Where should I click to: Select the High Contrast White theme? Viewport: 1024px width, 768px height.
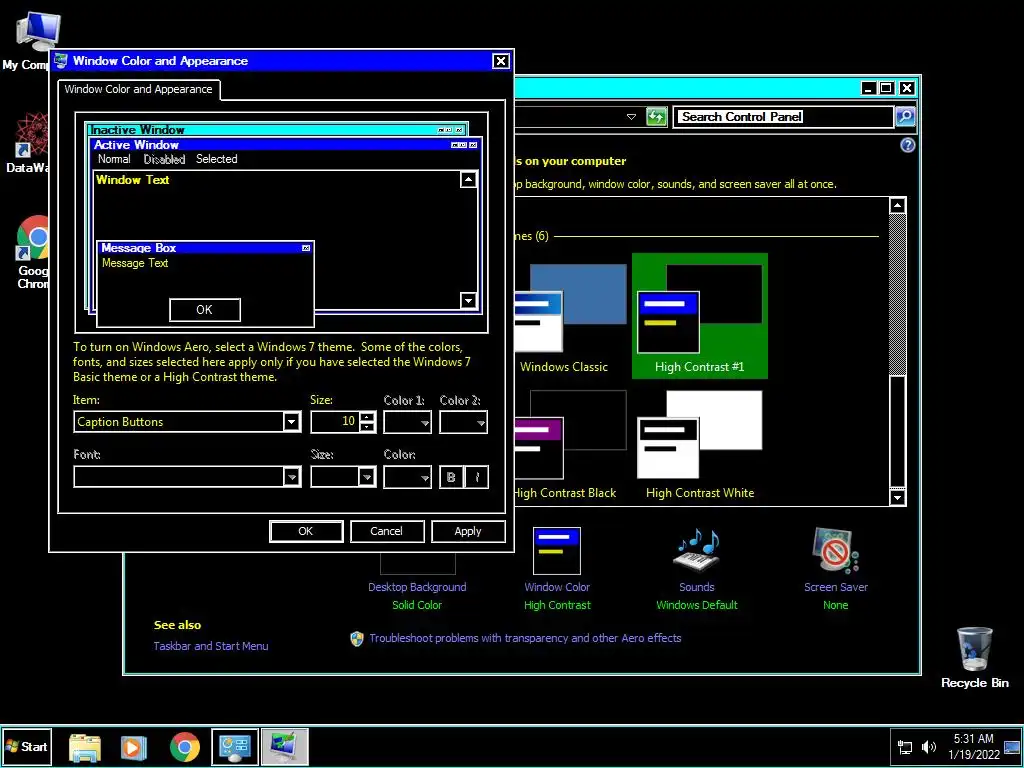(x=699, y=445)
